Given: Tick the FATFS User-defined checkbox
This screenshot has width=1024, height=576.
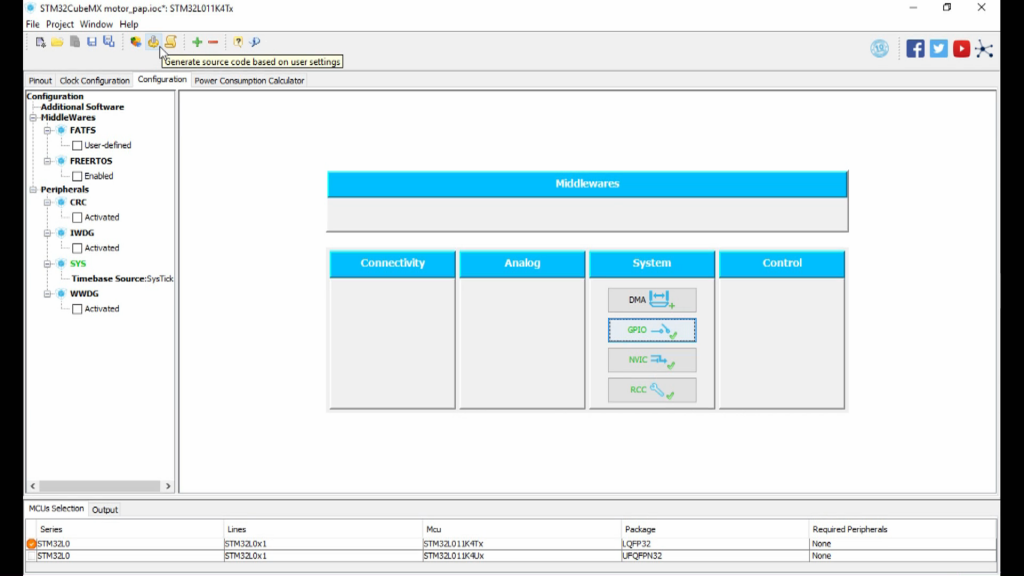Looking at the screenshot, I should (77, 146).
